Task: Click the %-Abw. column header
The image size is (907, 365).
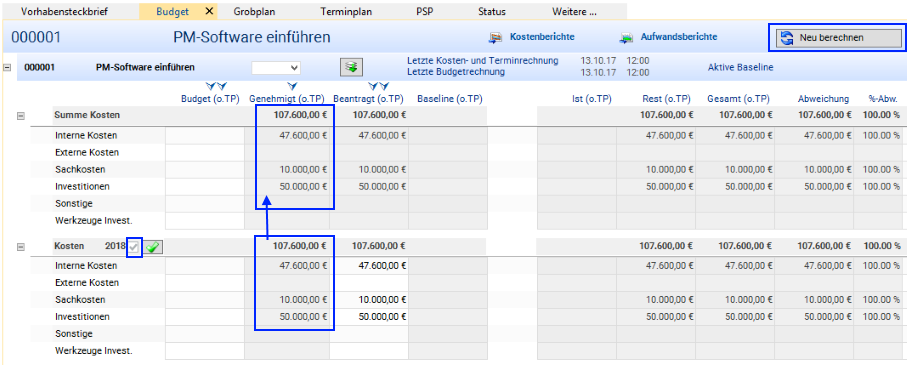Action: 884,99
